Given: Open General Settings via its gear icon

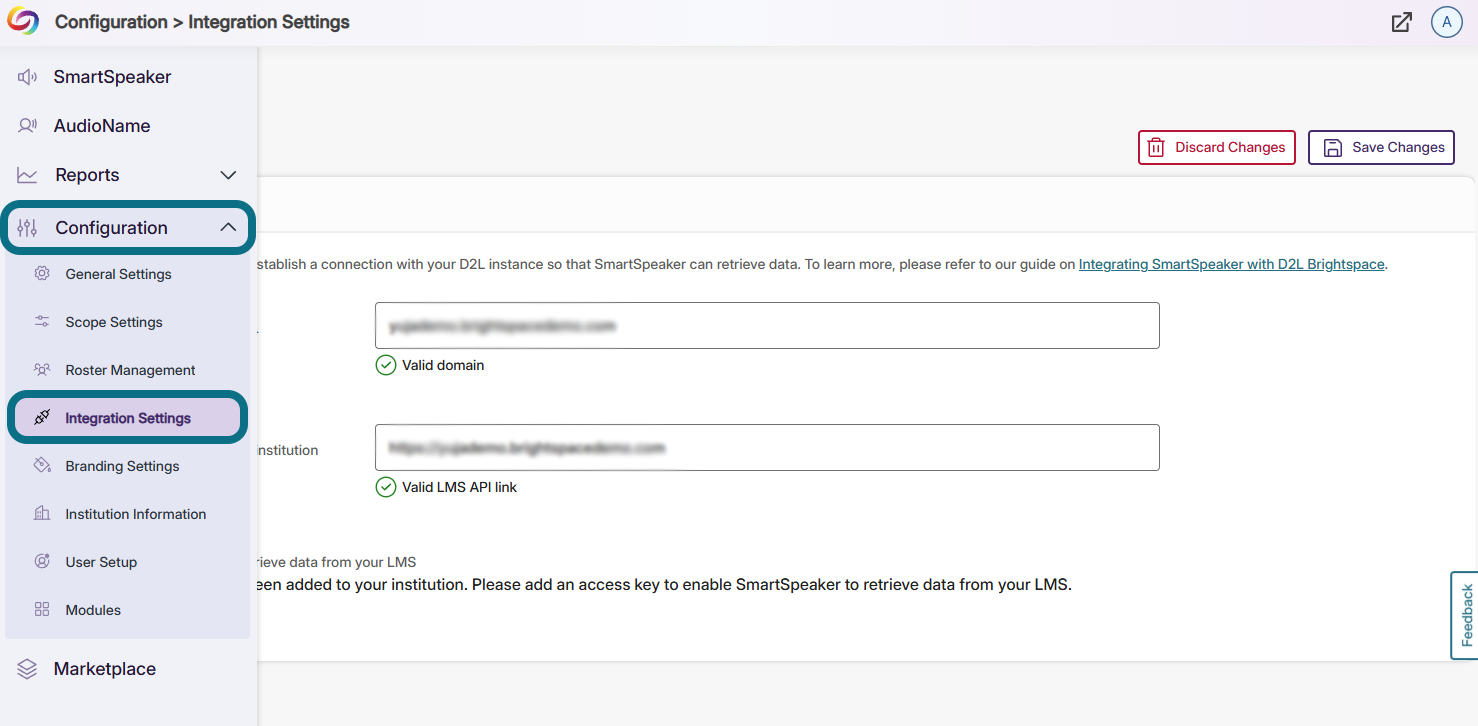Looking at the screenshot, I should (x=40, y=273).
